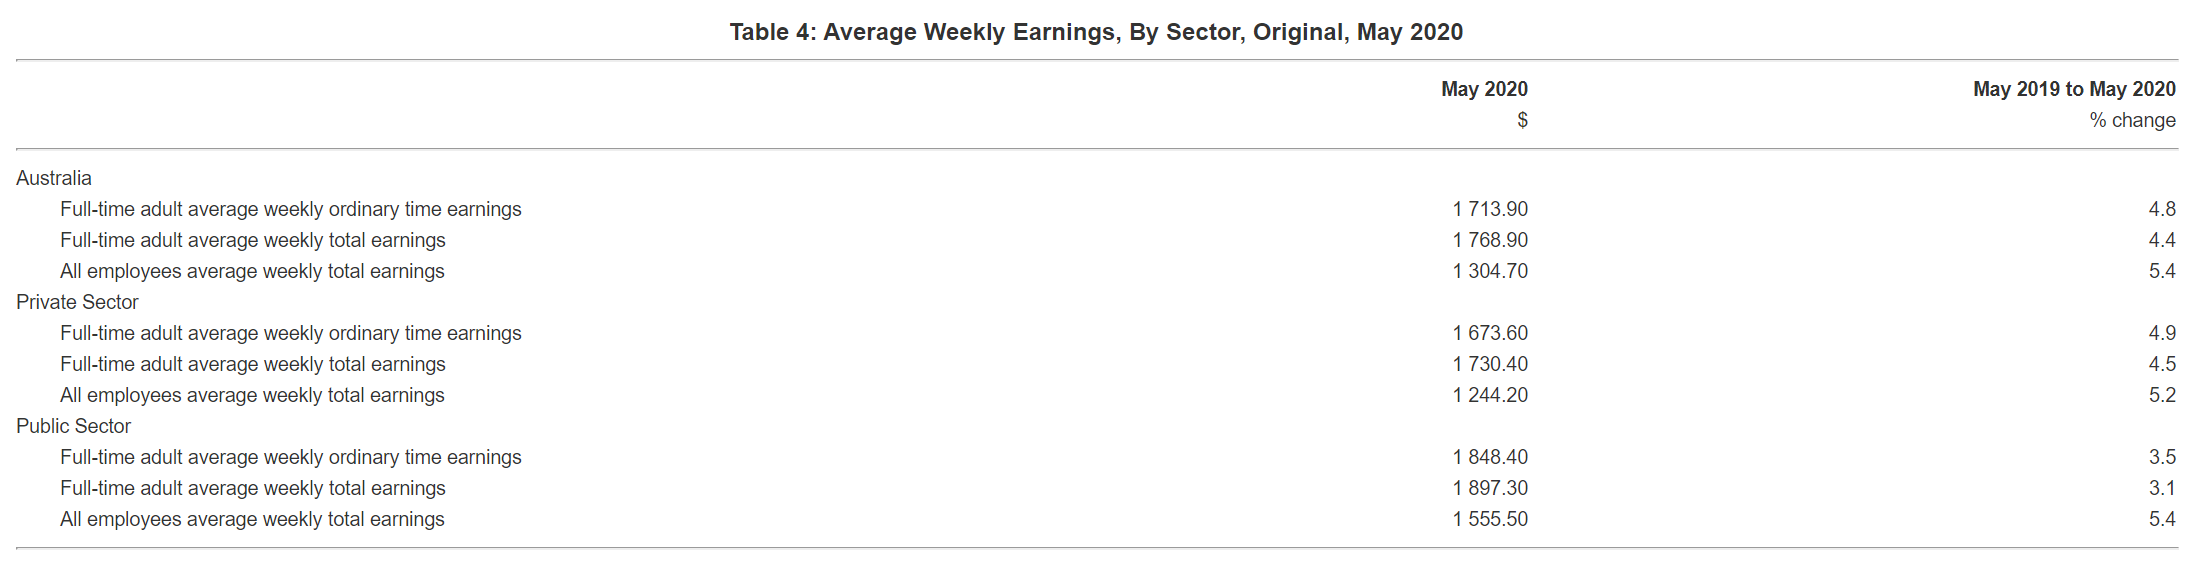
Task: Select the 1 673.60 earnings value
Action: (x=1490, y=333)
